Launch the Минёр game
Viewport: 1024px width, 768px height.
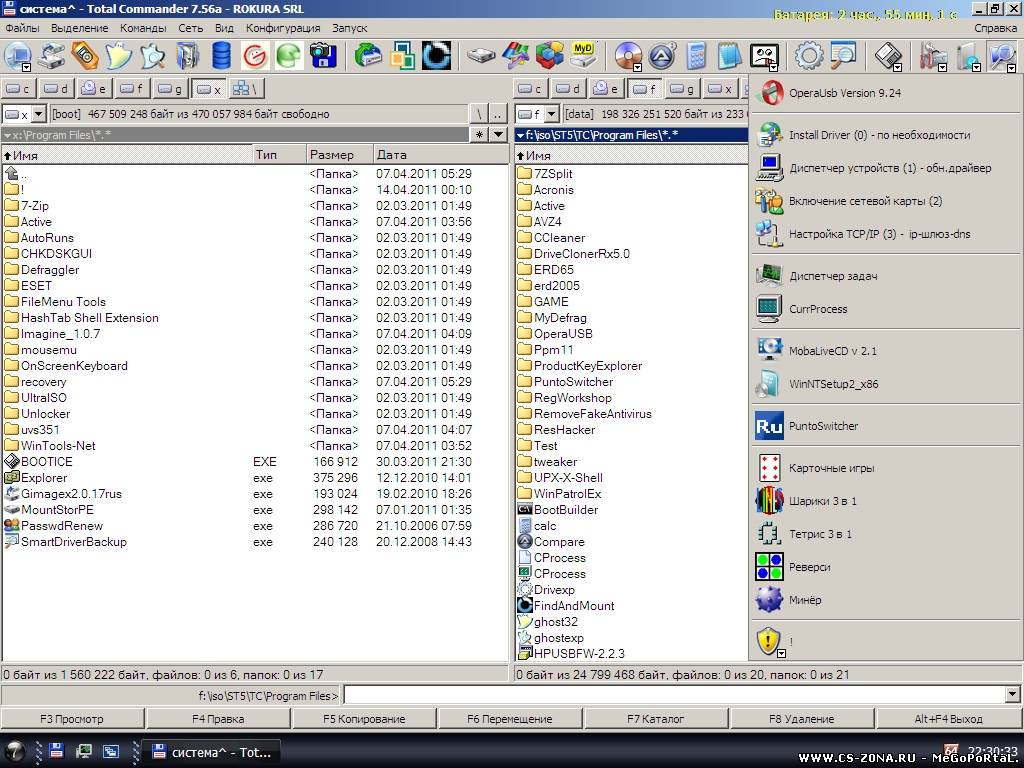click(x=886, y=600)
